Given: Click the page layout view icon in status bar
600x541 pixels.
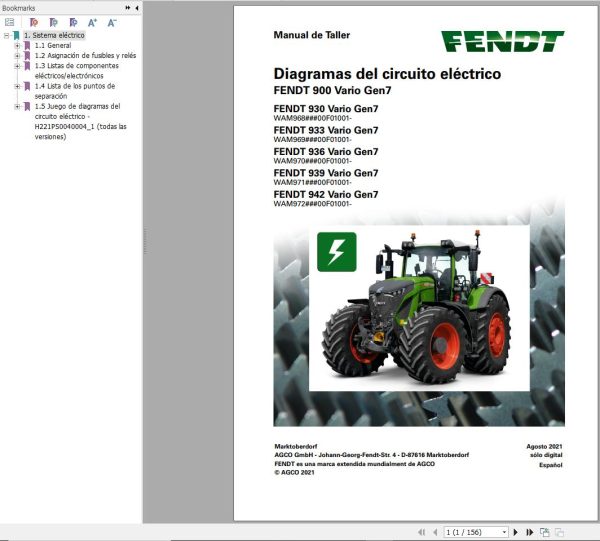Looking at the screenshot, I should 545,532.
